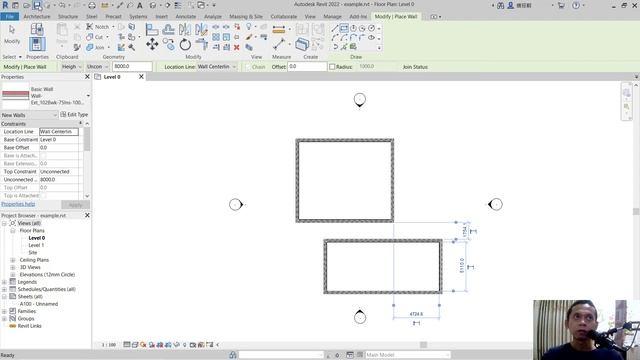Viewport: 640px width, 360px height.
Task: Click the red Delete X icon
Action: click(236, 47)
